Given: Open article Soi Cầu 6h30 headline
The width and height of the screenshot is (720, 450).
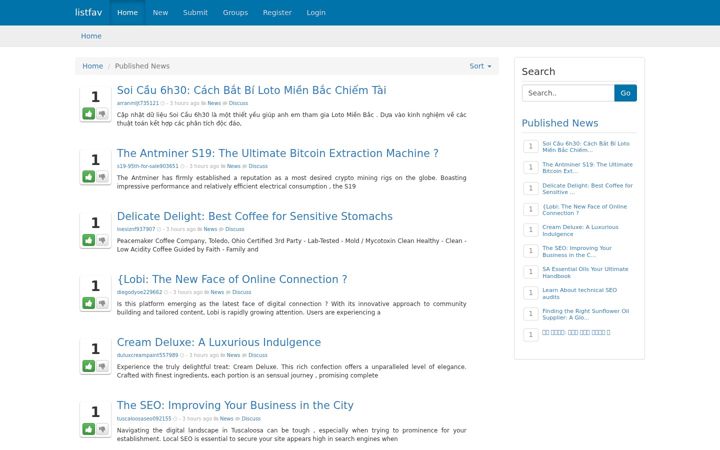Looking at the screenshot, I should coord(251,90).
